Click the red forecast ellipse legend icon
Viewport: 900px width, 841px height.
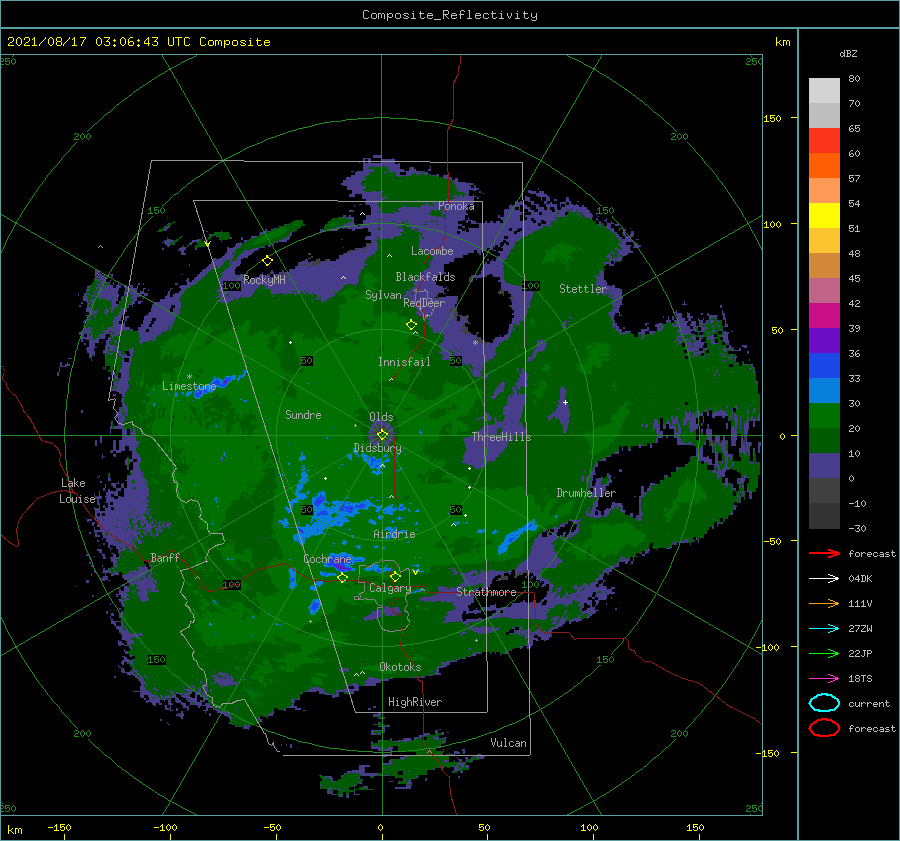(x=824, y=728)
